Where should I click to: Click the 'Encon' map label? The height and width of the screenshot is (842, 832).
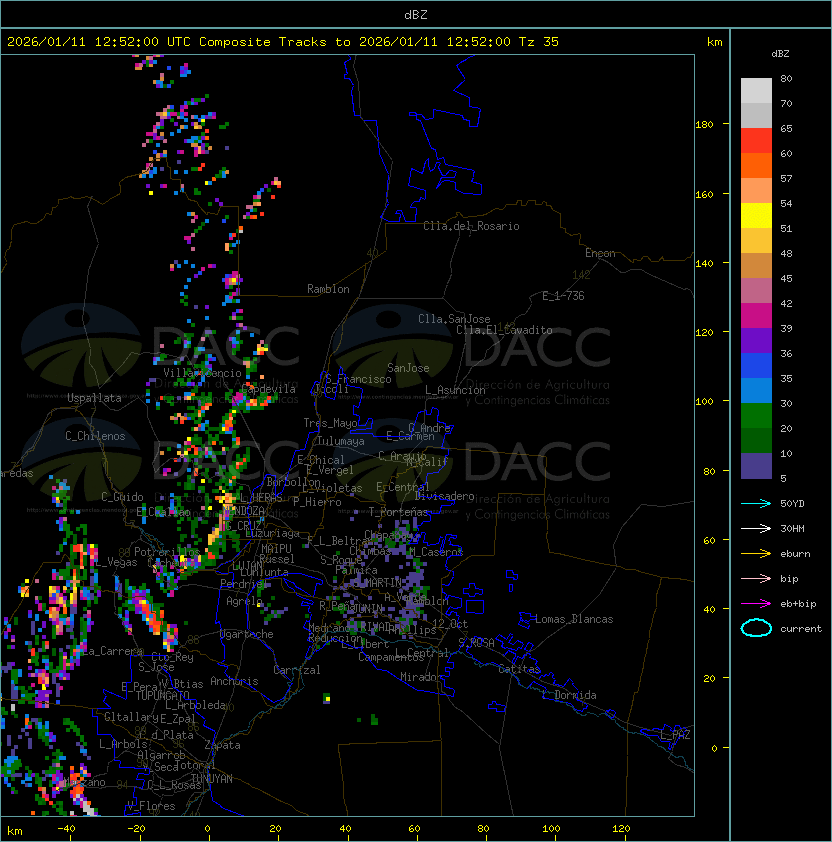pyautogui.click(x=600, y=253)
